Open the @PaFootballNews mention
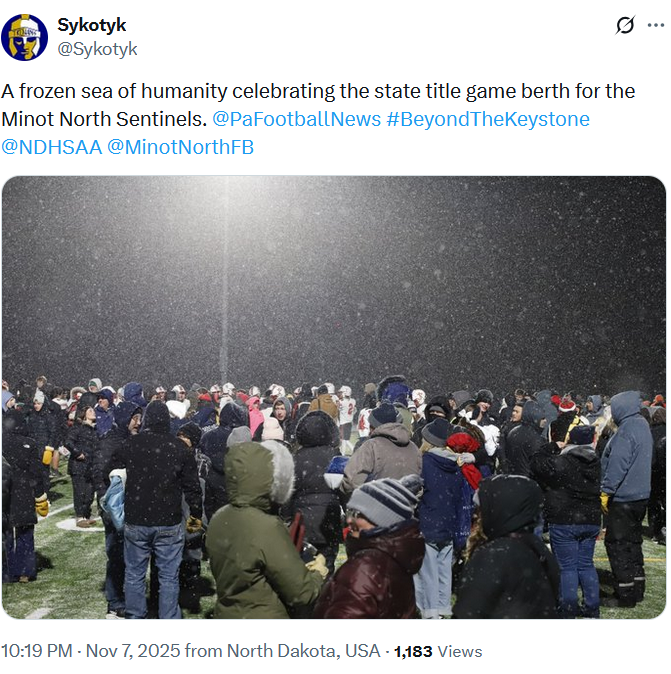 click(296, 119)
